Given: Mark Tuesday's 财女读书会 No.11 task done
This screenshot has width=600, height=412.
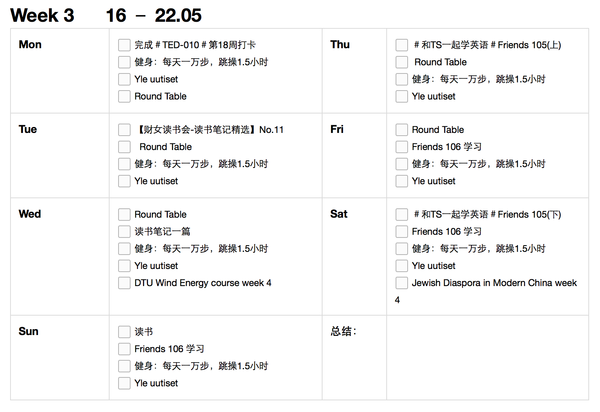Looking at the screenshot, I should (x=124, y=130).
